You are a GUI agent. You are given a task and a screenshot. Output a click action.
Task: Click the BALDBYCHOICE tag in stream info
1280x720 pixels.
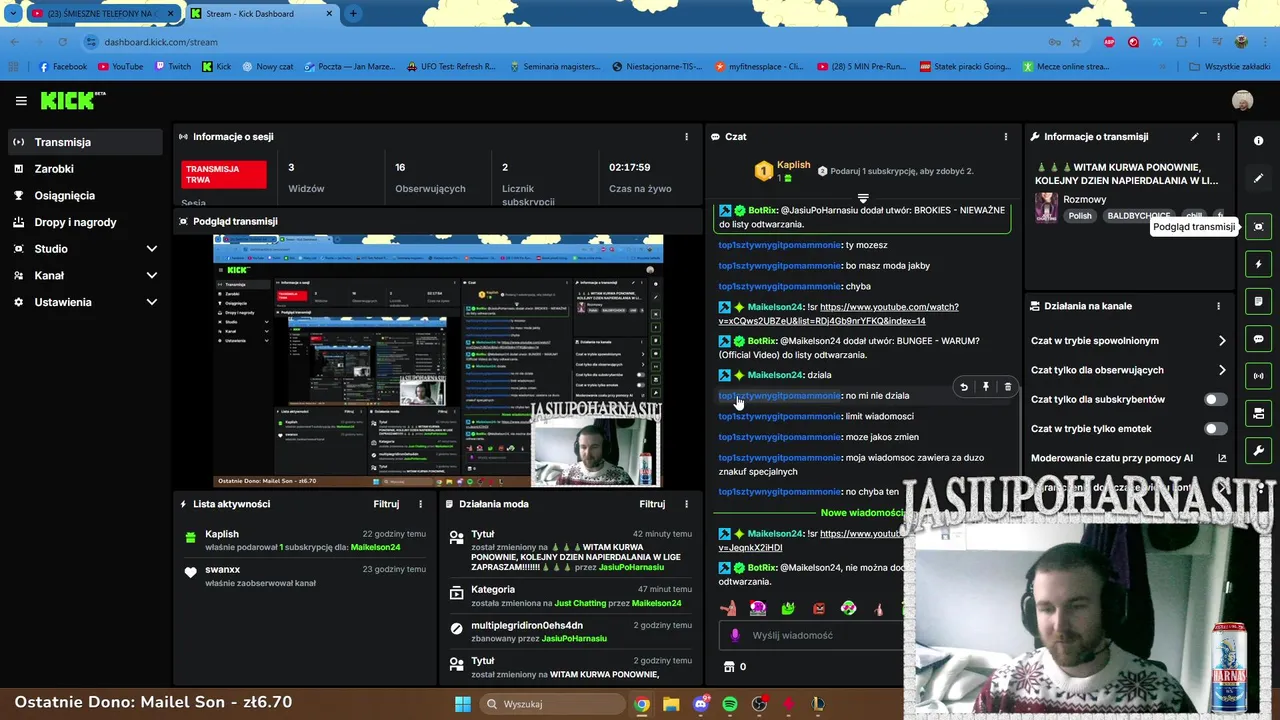tap(1138, 216)
